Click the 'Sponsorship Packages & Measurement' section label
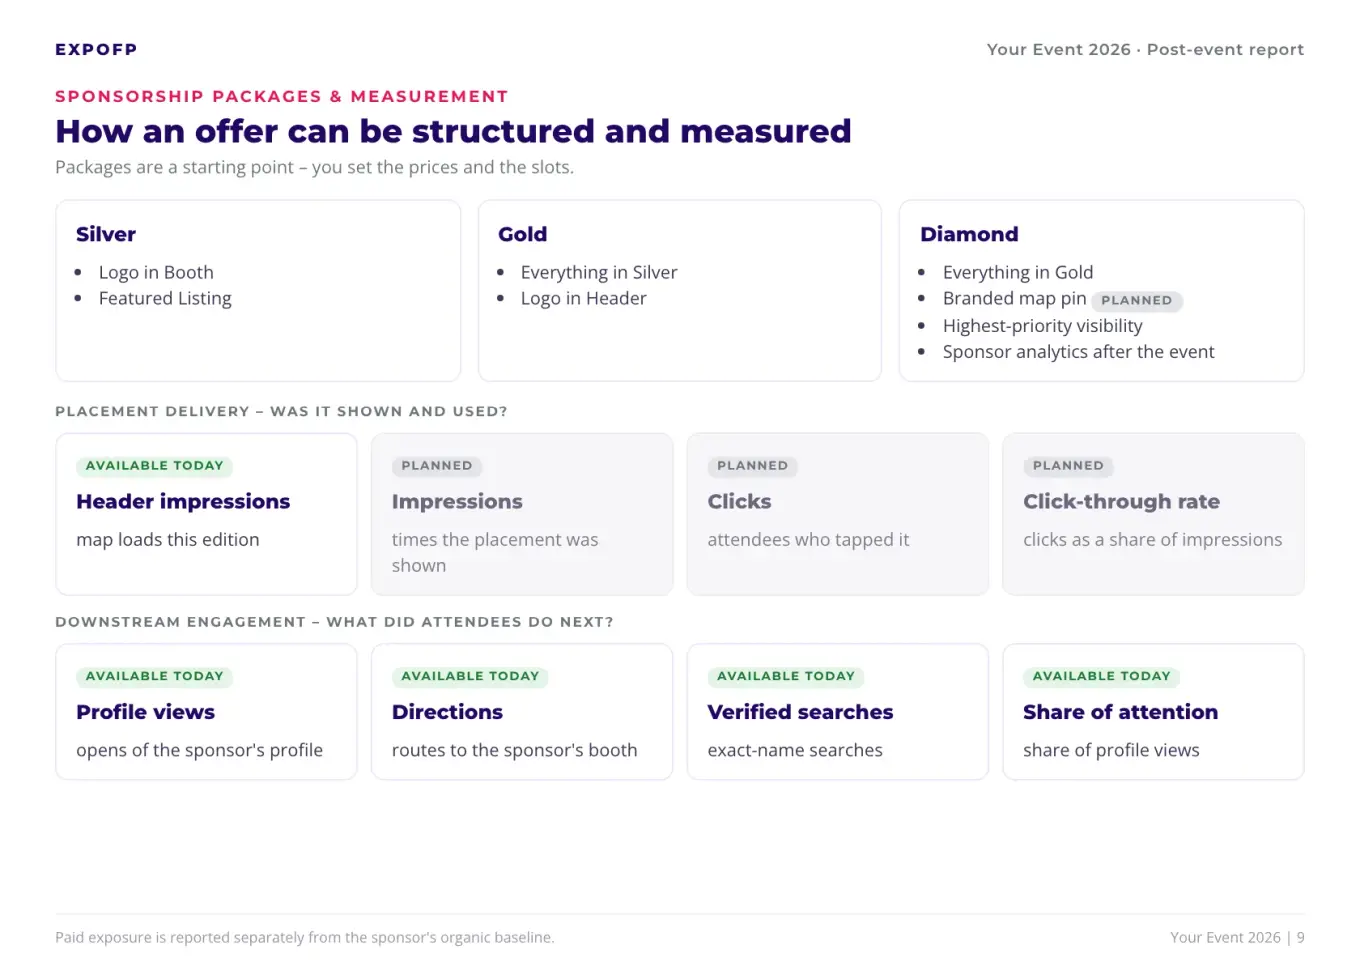This screenshot has height=962, width=1360. [281, 97]
